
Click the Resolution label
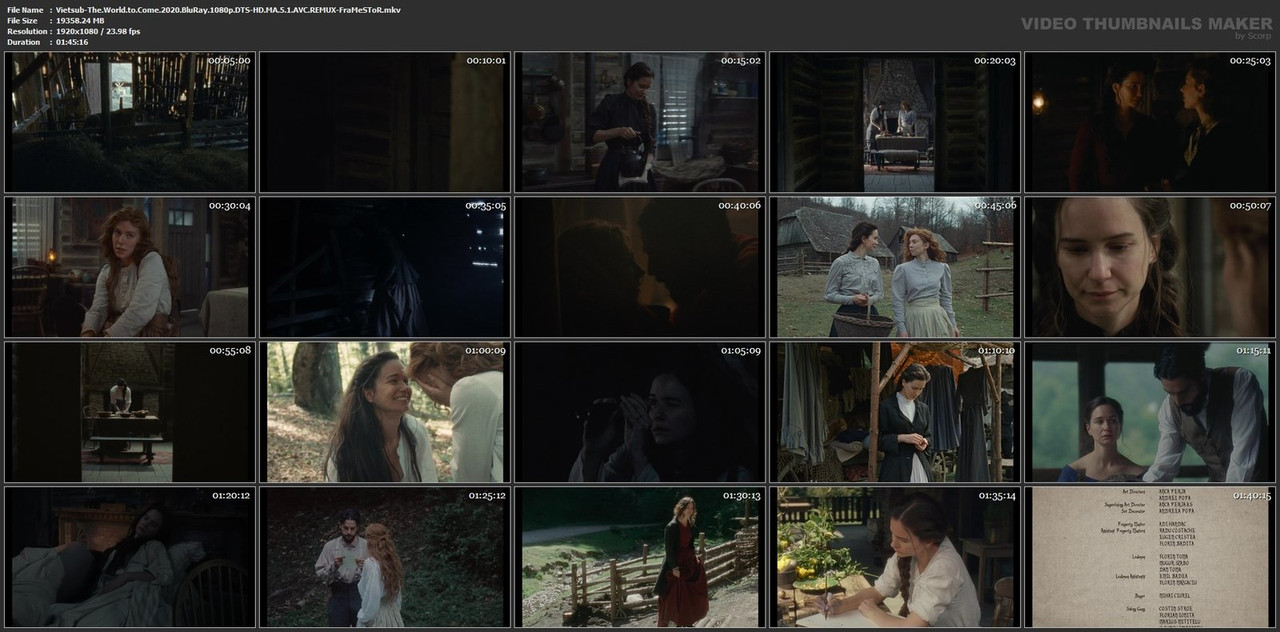(x=25, y=31)
